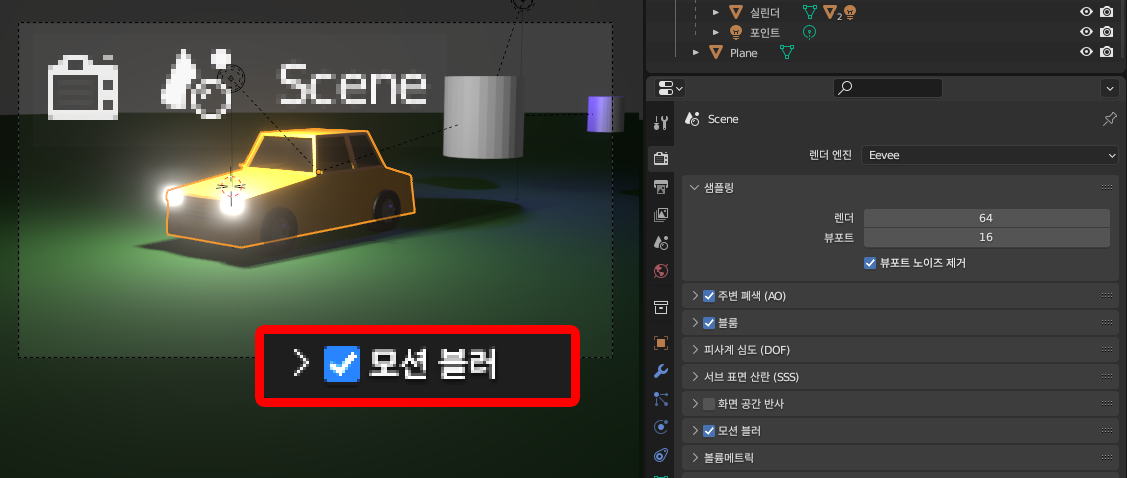Click the 샘플링 panel drag grip

coord(1106,188)
